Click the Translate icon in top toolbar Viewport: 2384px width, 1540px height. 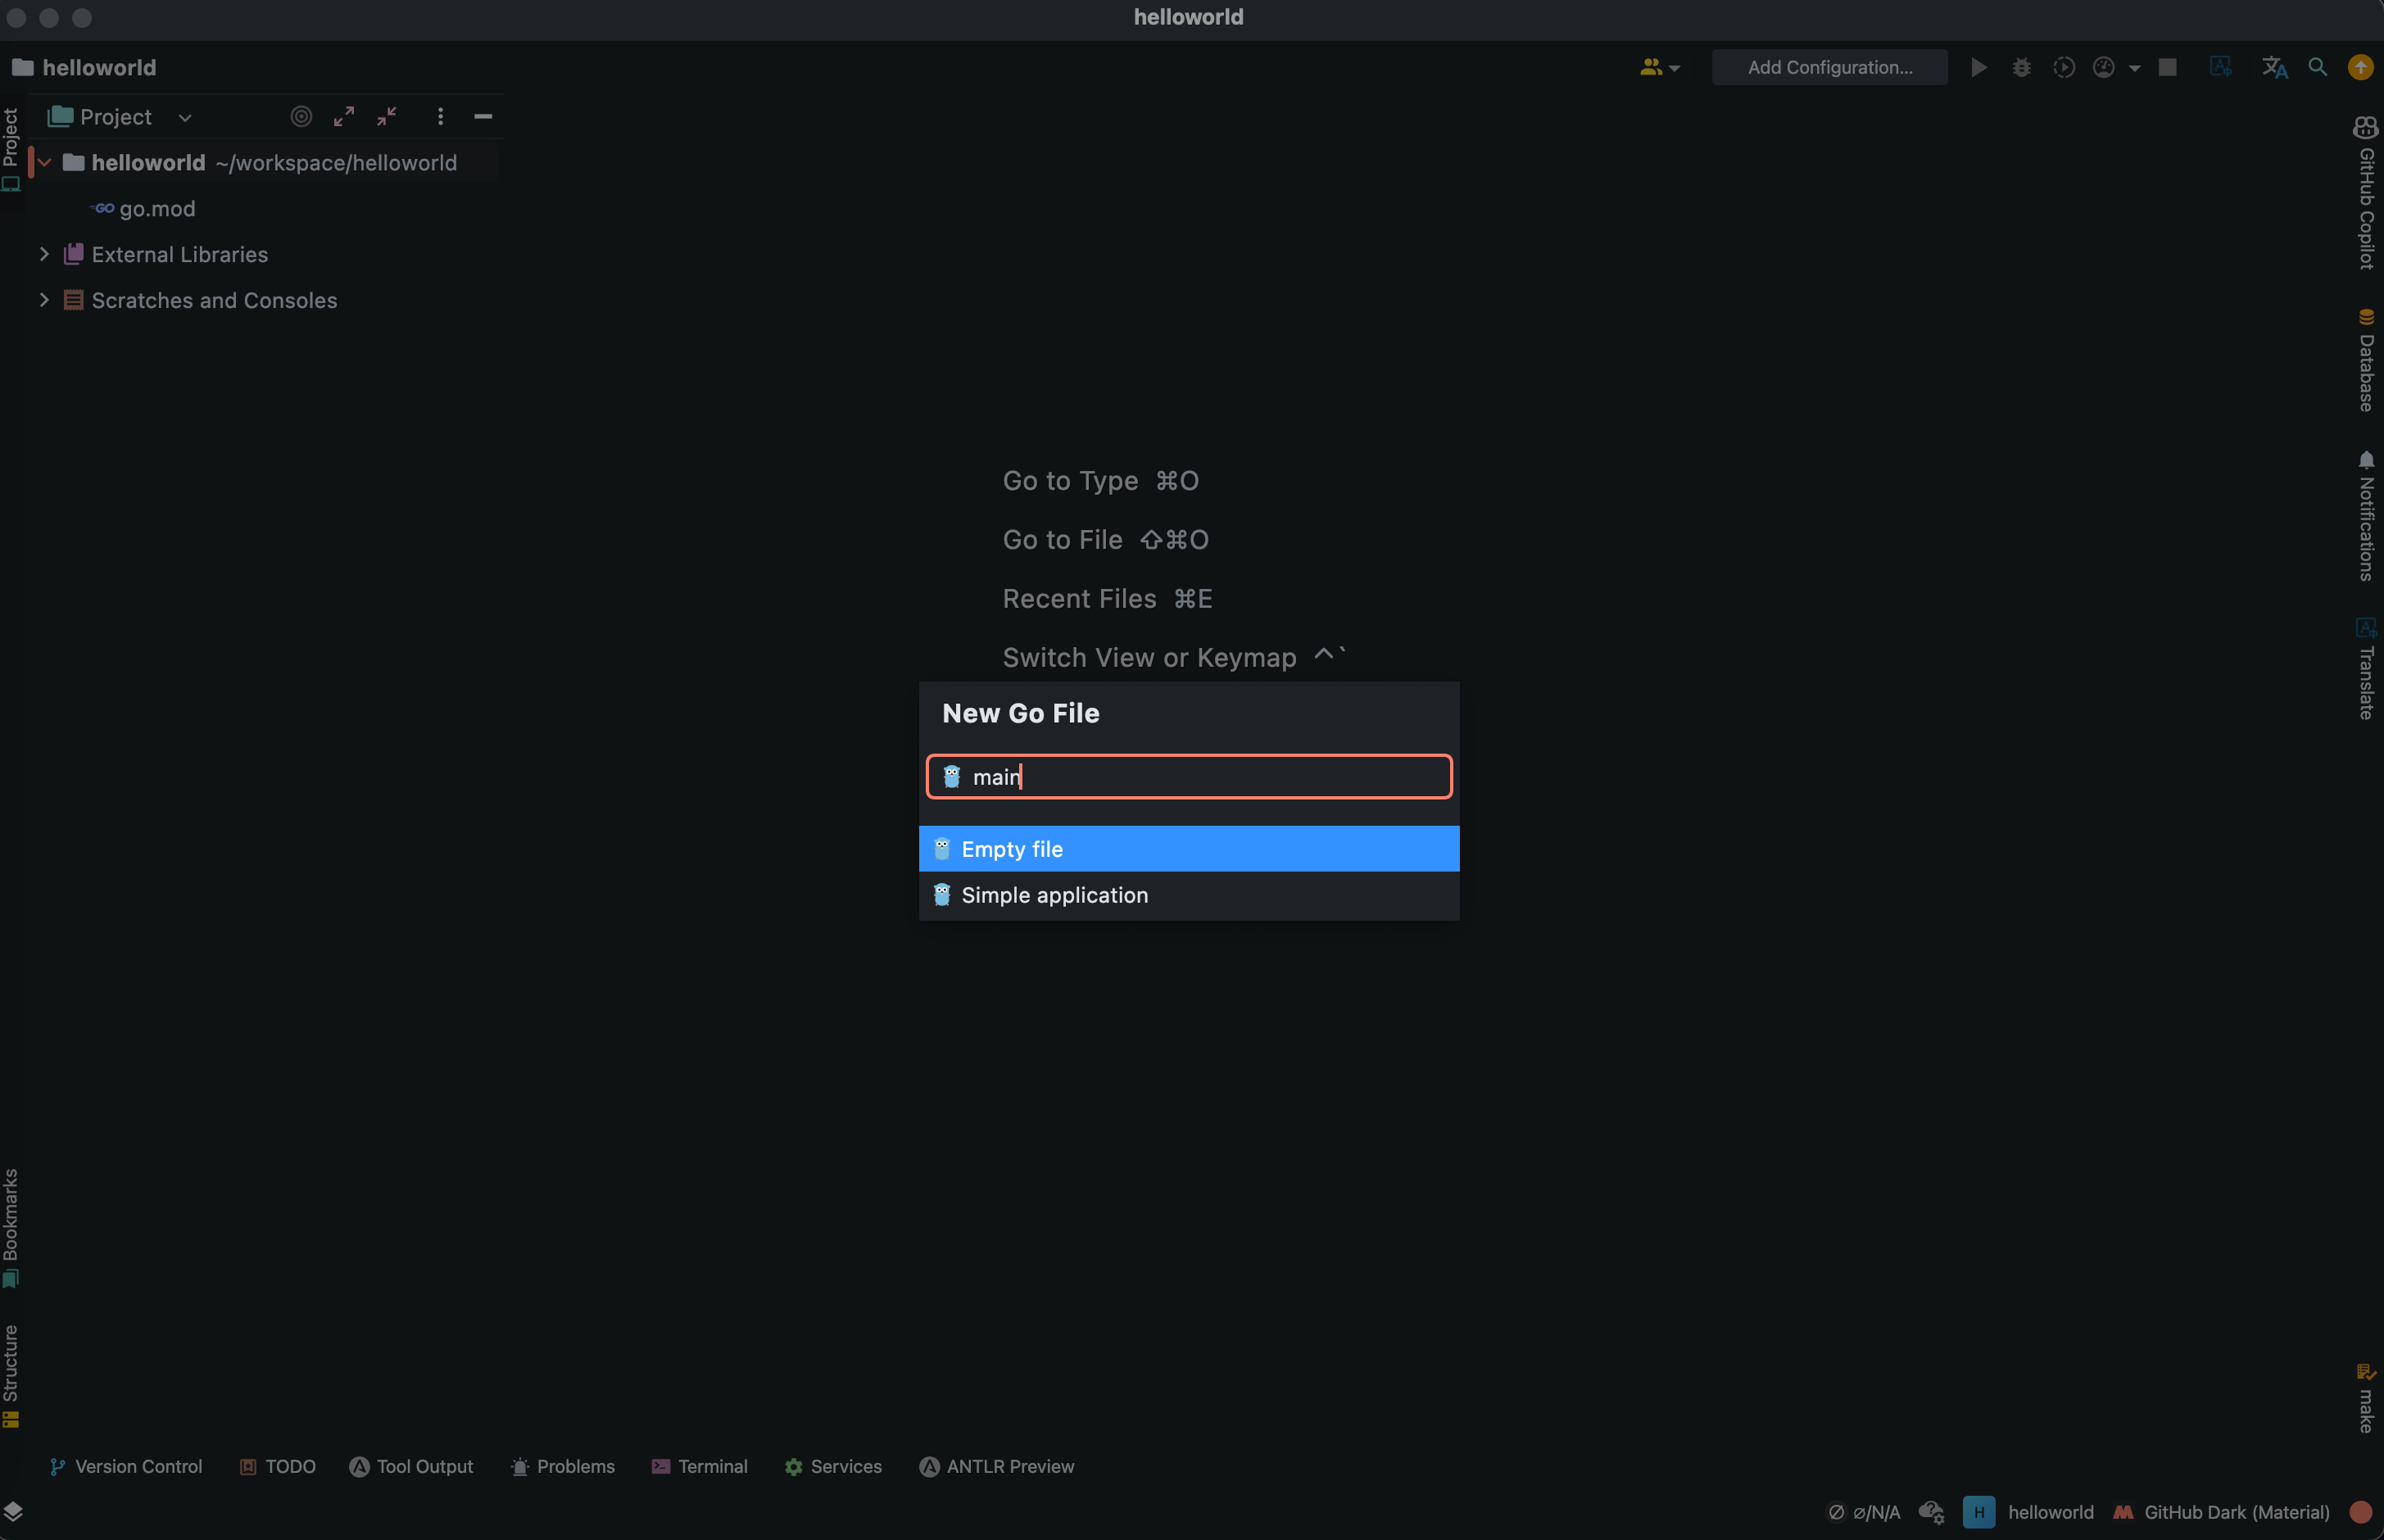[2274, 67]
